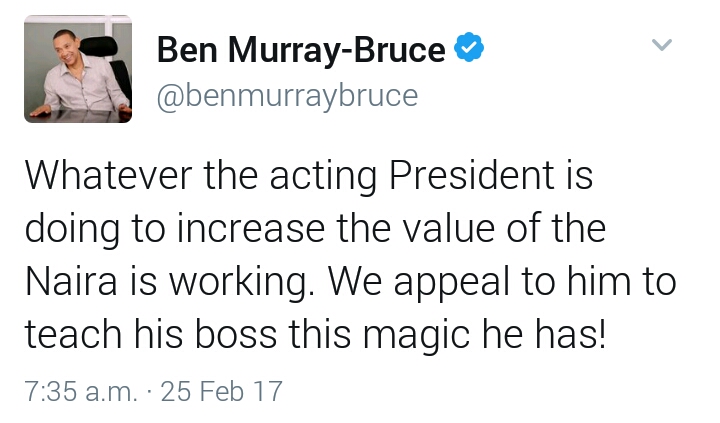This screenshot has height=423, width=720.
Task: Select the date 25 Feb 17
Action: click(219, 391)
